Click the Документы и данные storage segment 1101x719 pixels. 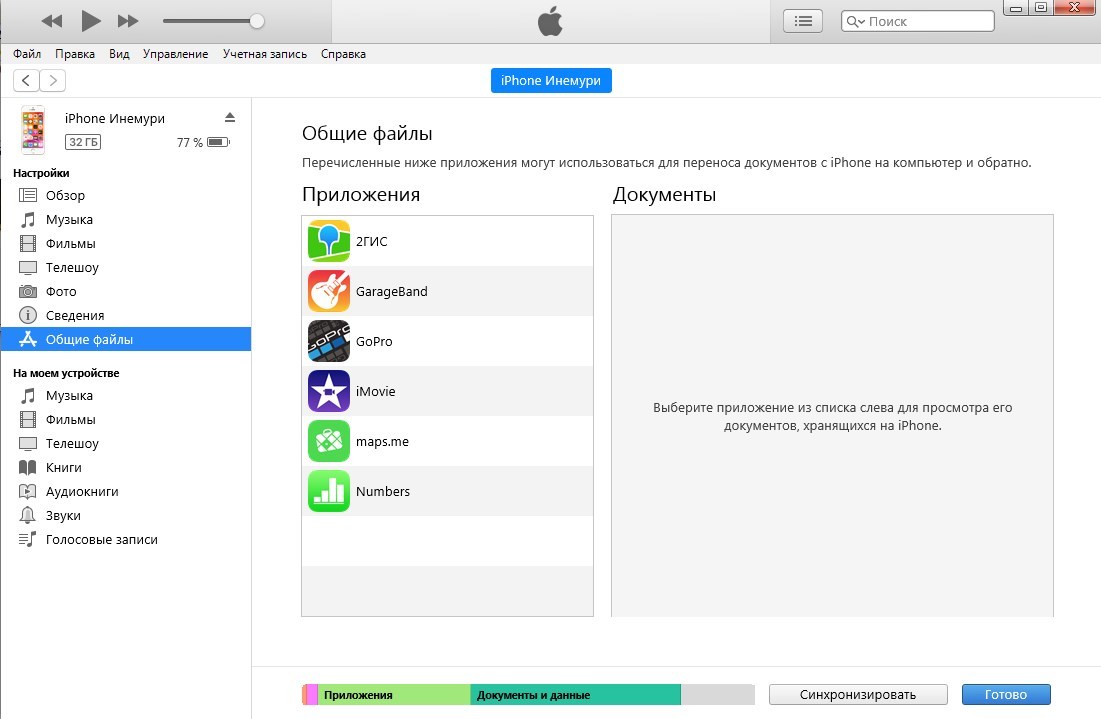576,694
